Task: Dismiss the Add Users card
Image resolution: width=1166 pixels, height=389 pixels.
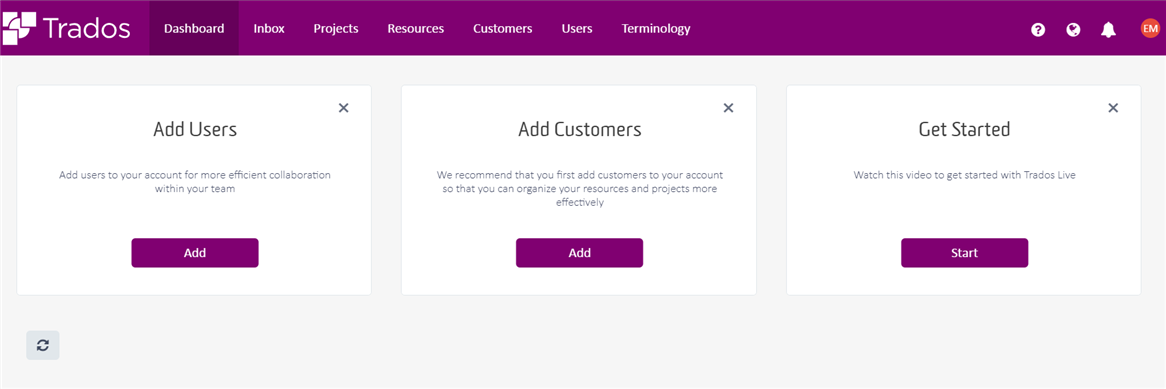Action: 344,108
